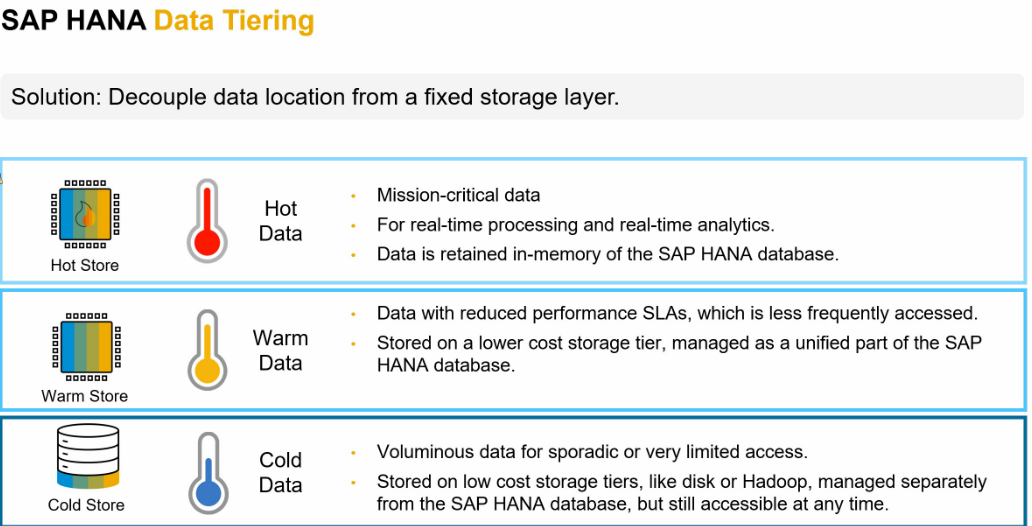Click the "Mission-critical data" bullet
Screen dimensions: 1032x526
[x=458, y=195]
